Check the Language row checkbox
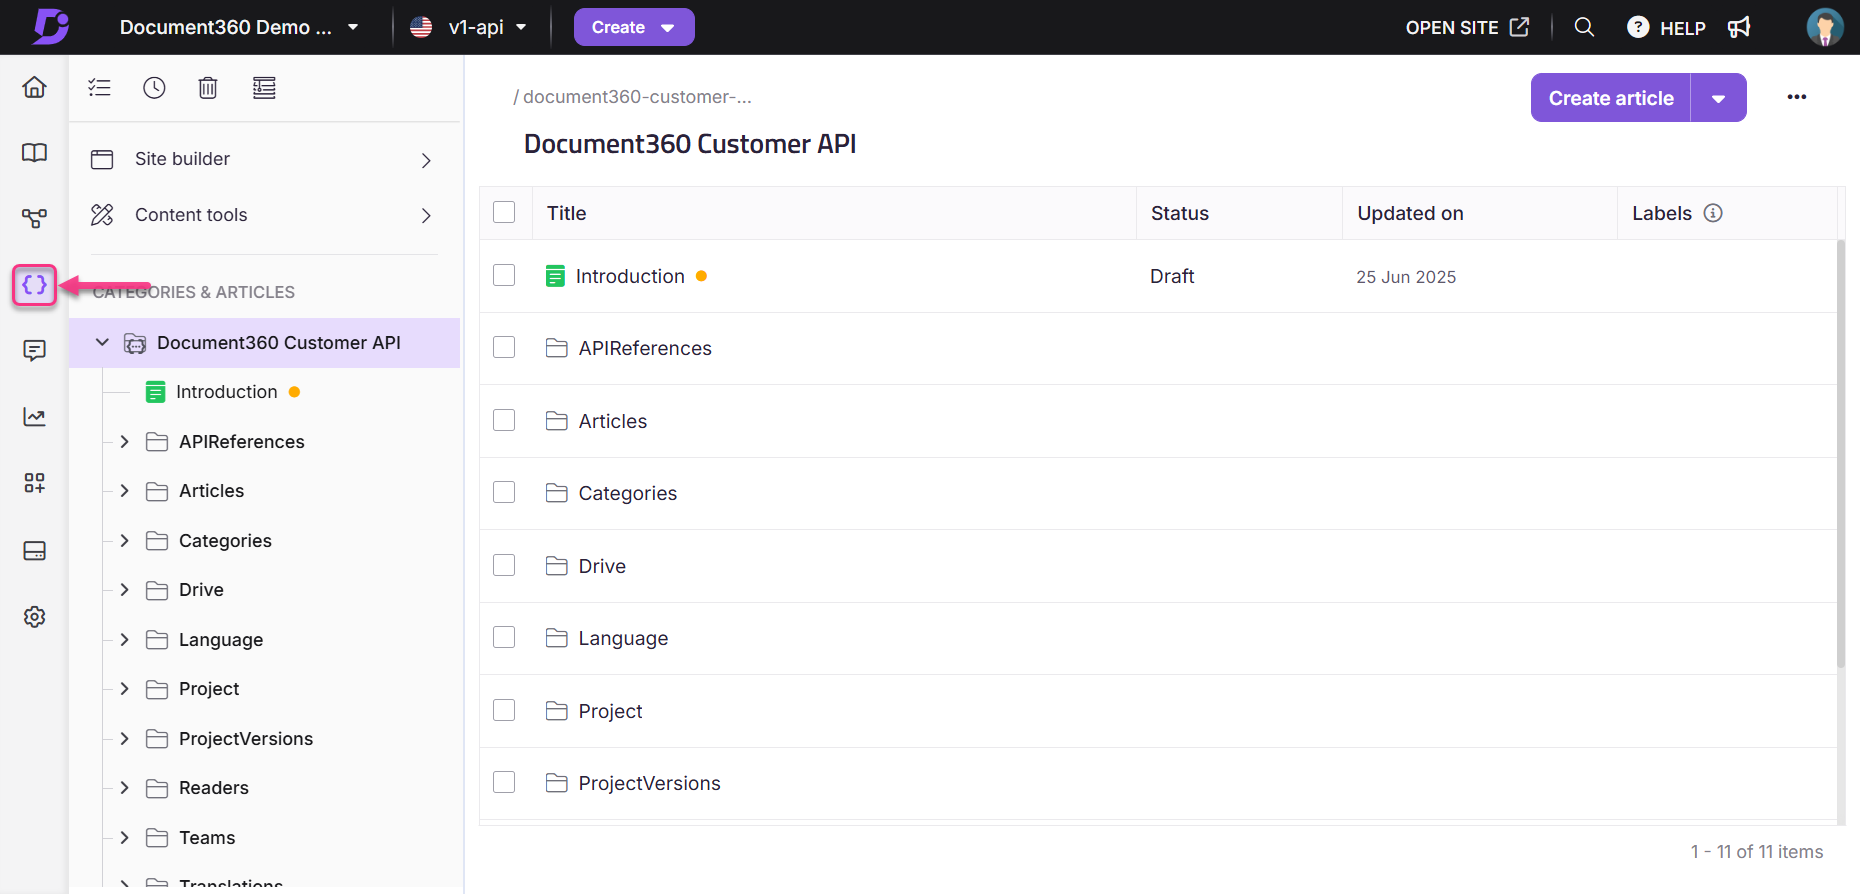This screenshot has height=894, width=1860. click(504, 637)
